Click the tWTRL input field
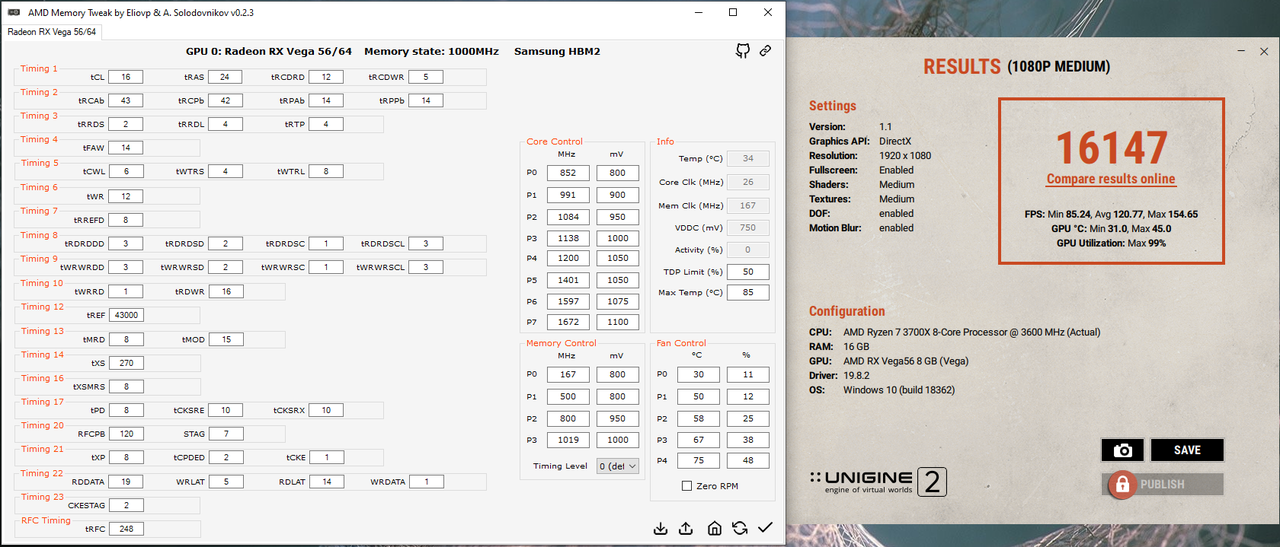The image size is (1280, 547). [326, 172]
